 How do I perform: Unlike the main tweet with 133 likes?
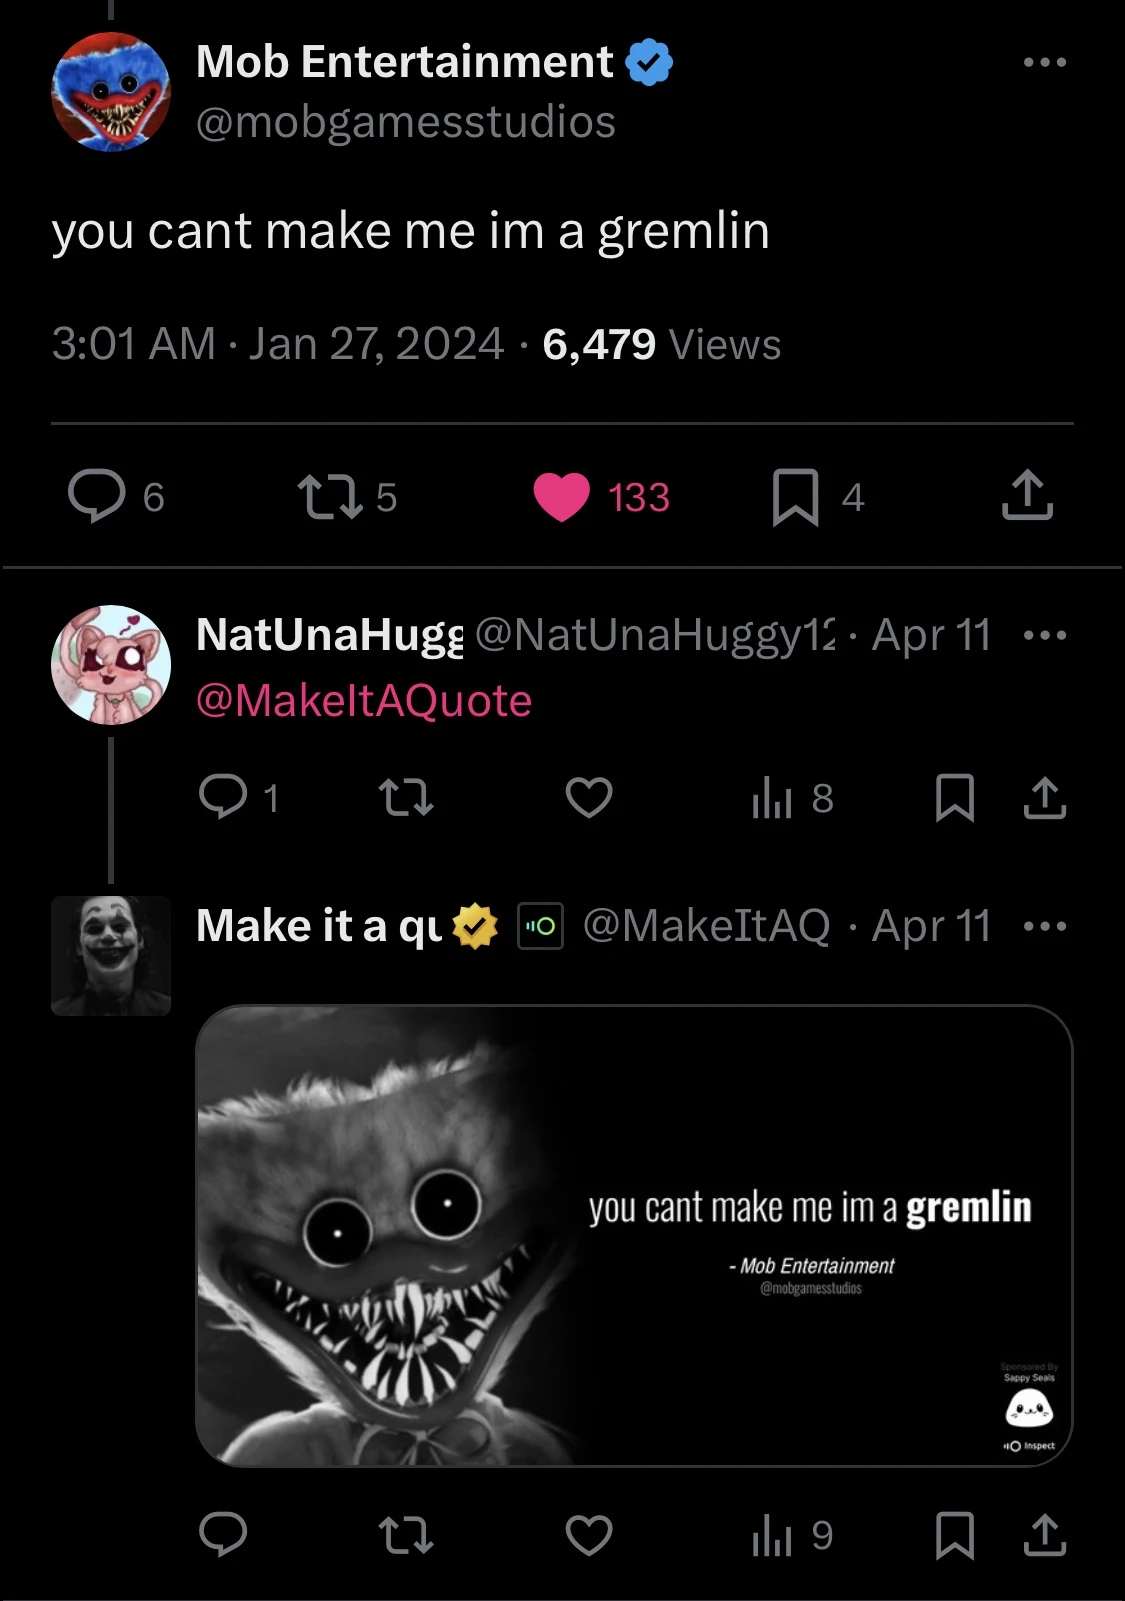562,497
